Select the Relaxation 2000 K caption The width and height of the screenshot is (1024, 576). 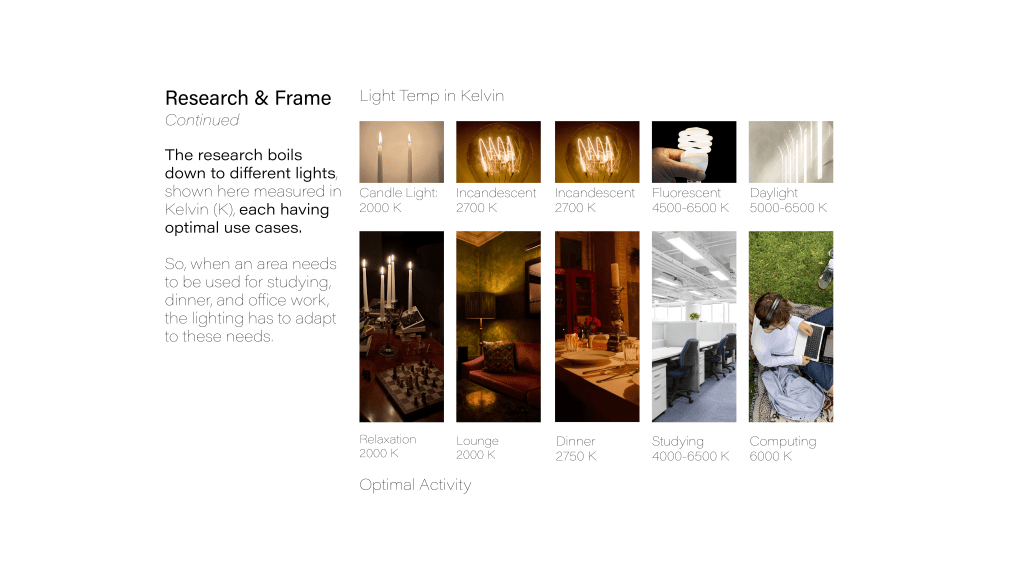387,446
